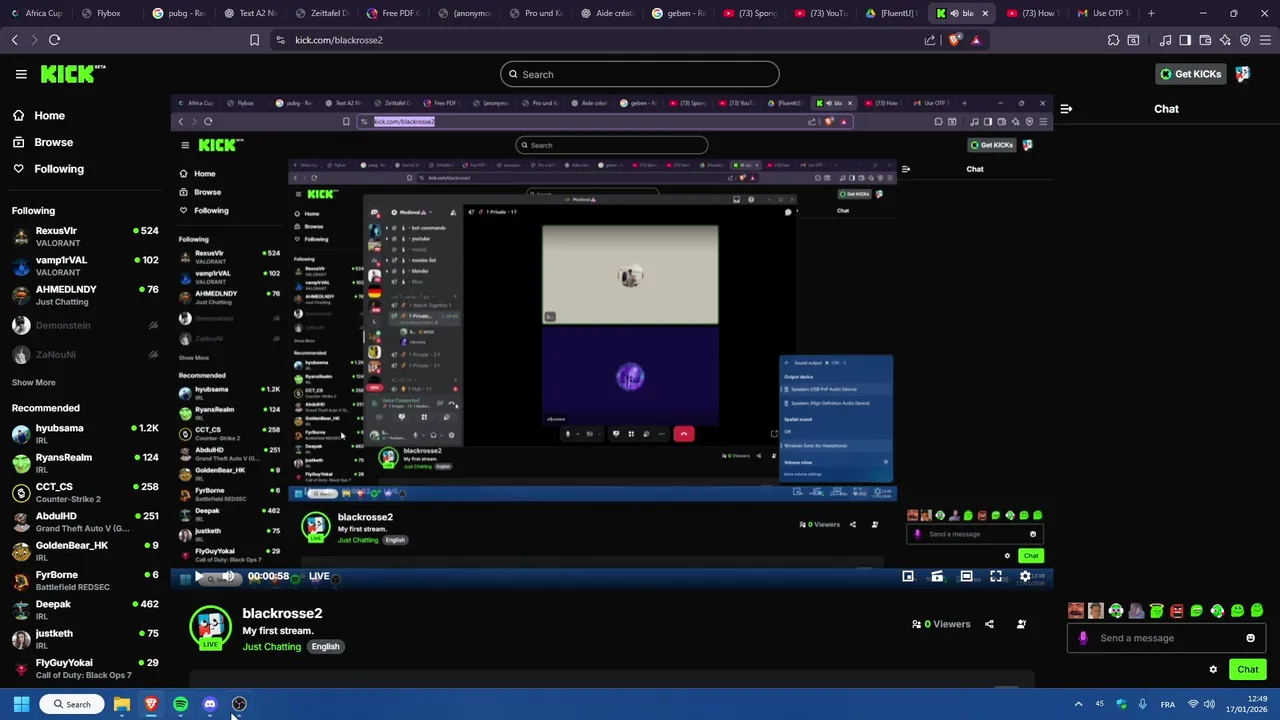Insert the red angry emote

pos(1177,611)
